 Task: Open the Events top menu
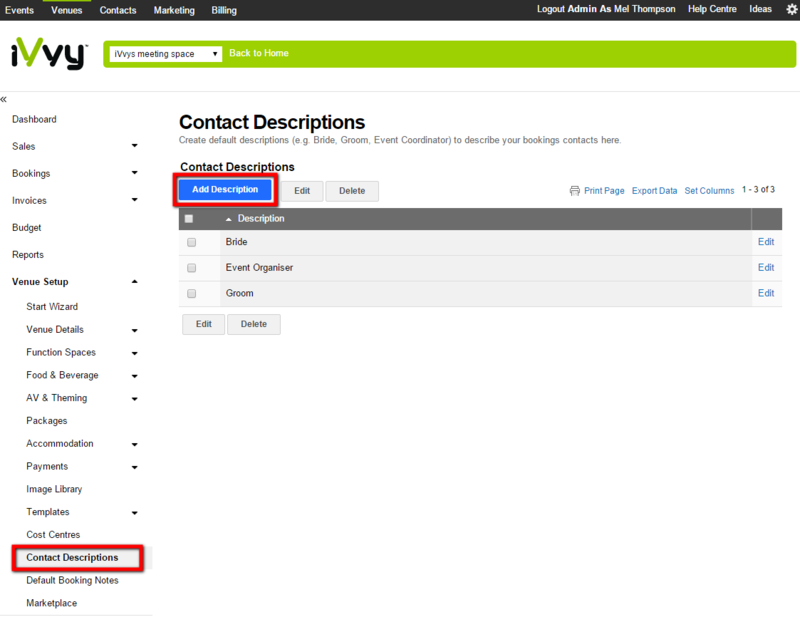[x=19, y=10]
